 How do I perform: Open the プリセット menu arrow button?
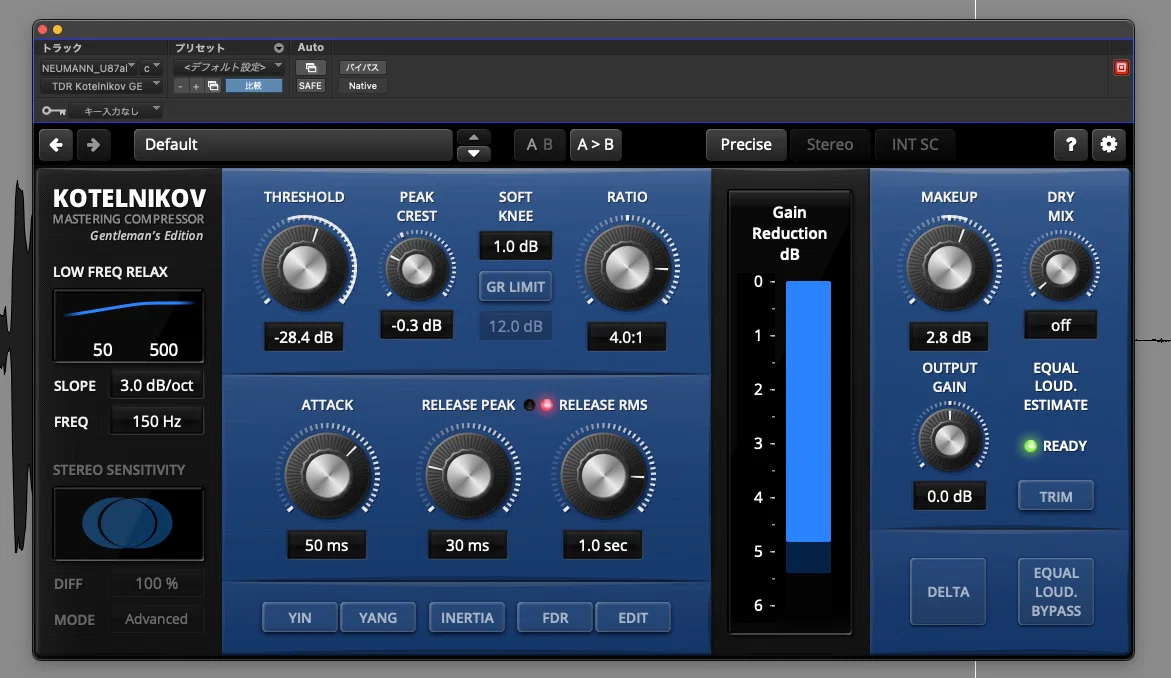pos(279,48)
